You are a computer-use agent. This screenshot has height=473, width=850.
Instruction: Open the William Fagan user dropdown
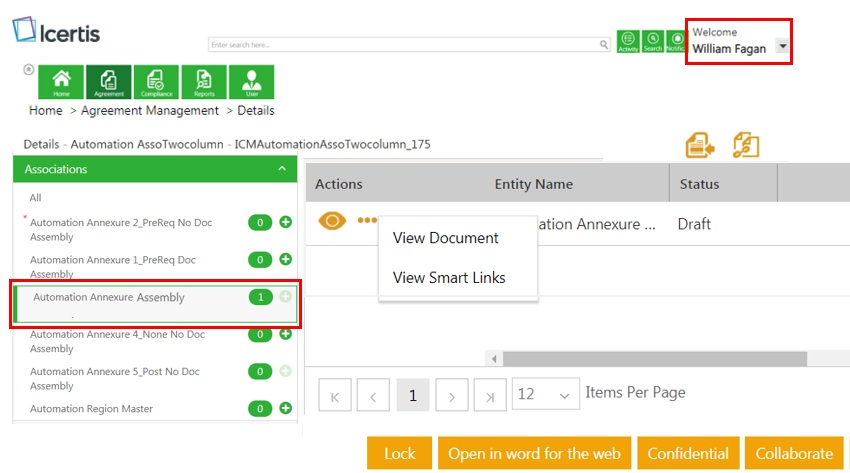point(782,47)
